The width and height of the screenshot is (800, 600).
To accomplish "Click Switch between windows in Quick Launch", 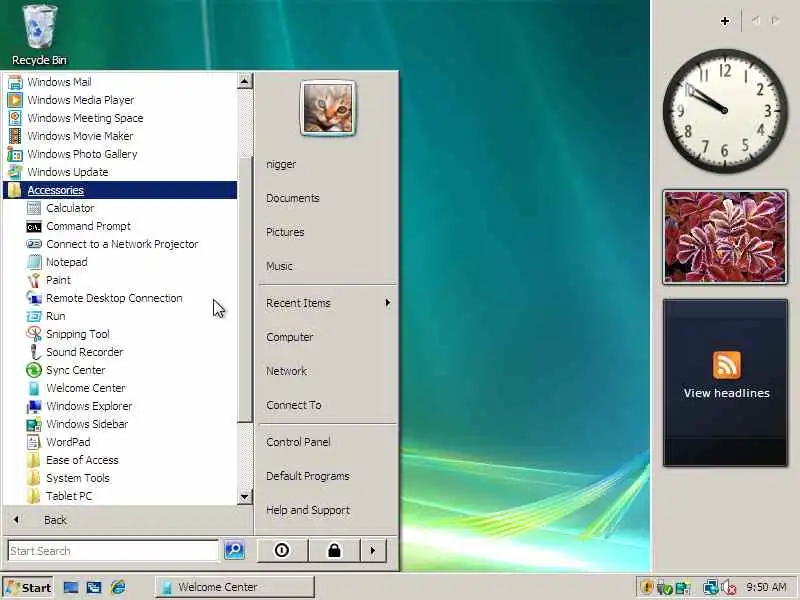I will point(94,587).
